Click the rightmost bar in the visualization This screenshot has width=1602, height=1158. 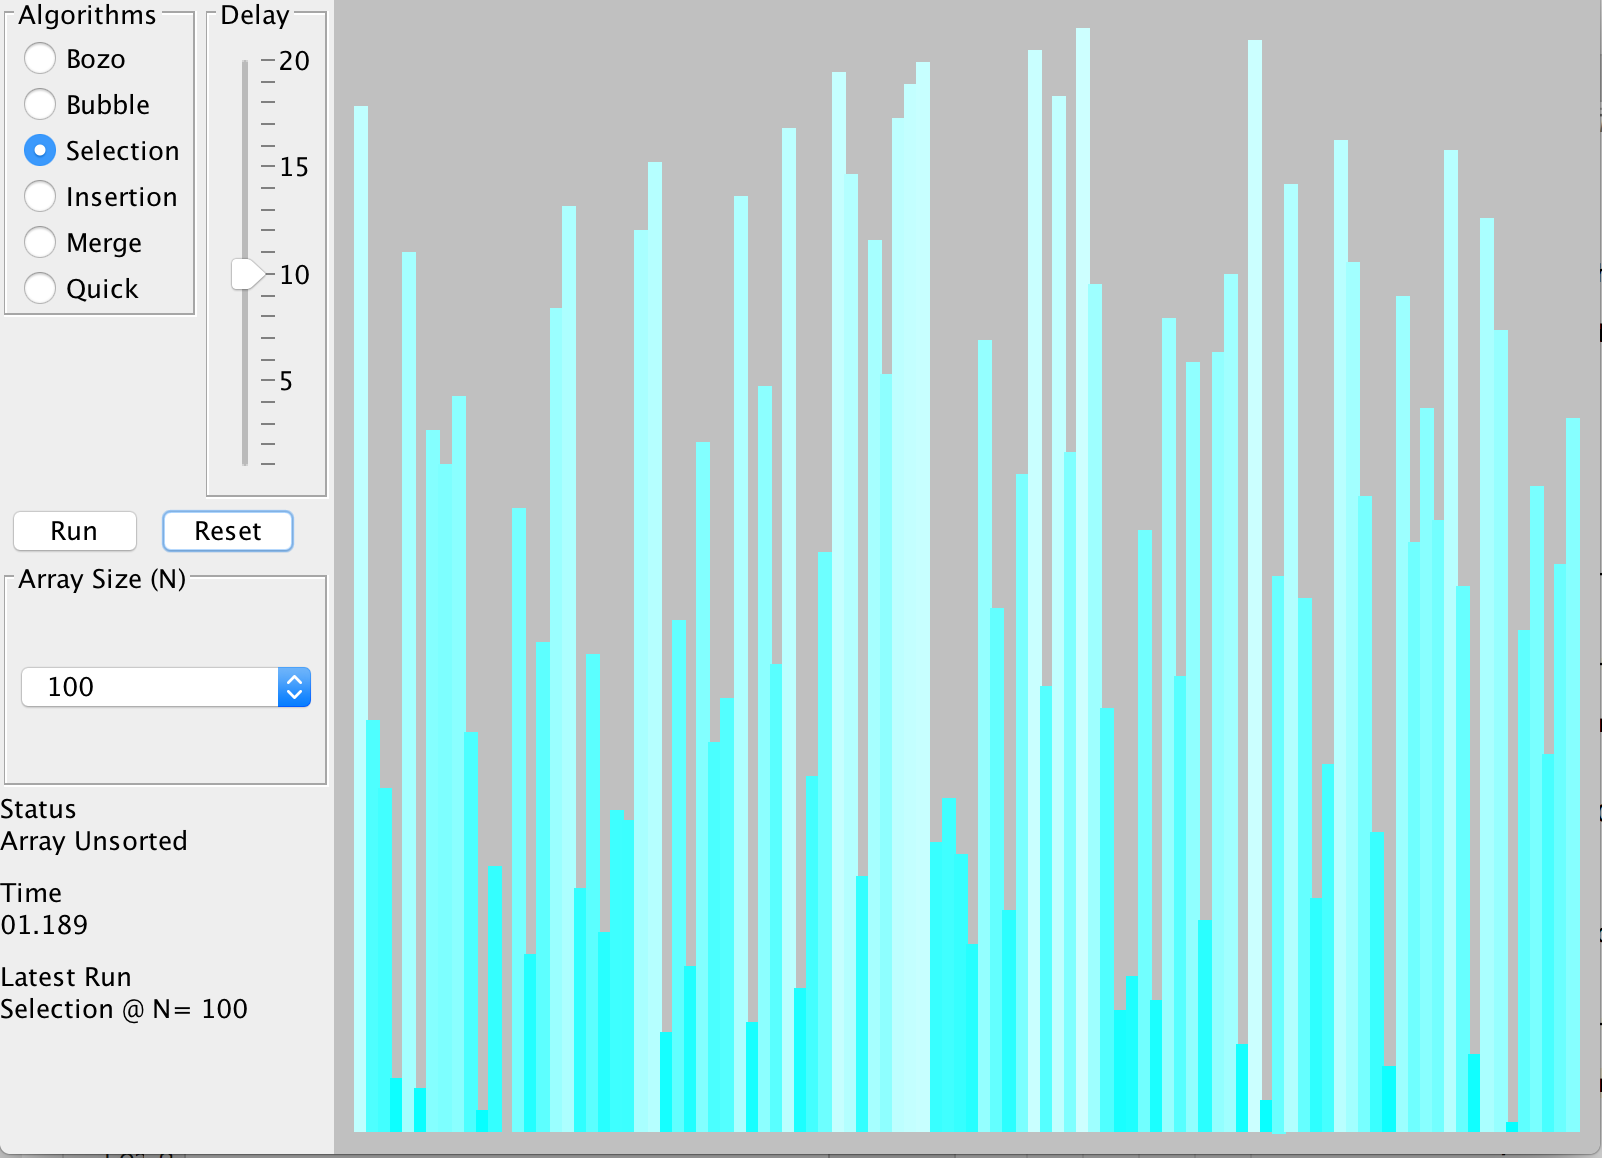coord(1573,775)
